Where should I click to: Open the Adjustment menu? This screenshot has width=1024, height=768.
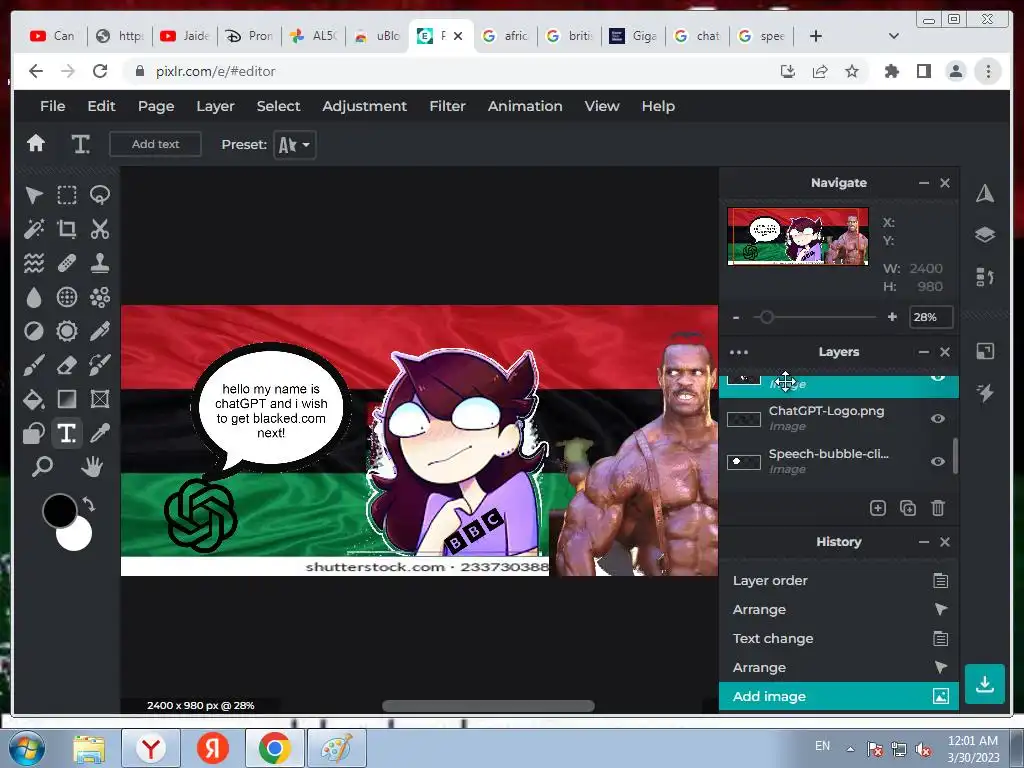pos(364,106)
